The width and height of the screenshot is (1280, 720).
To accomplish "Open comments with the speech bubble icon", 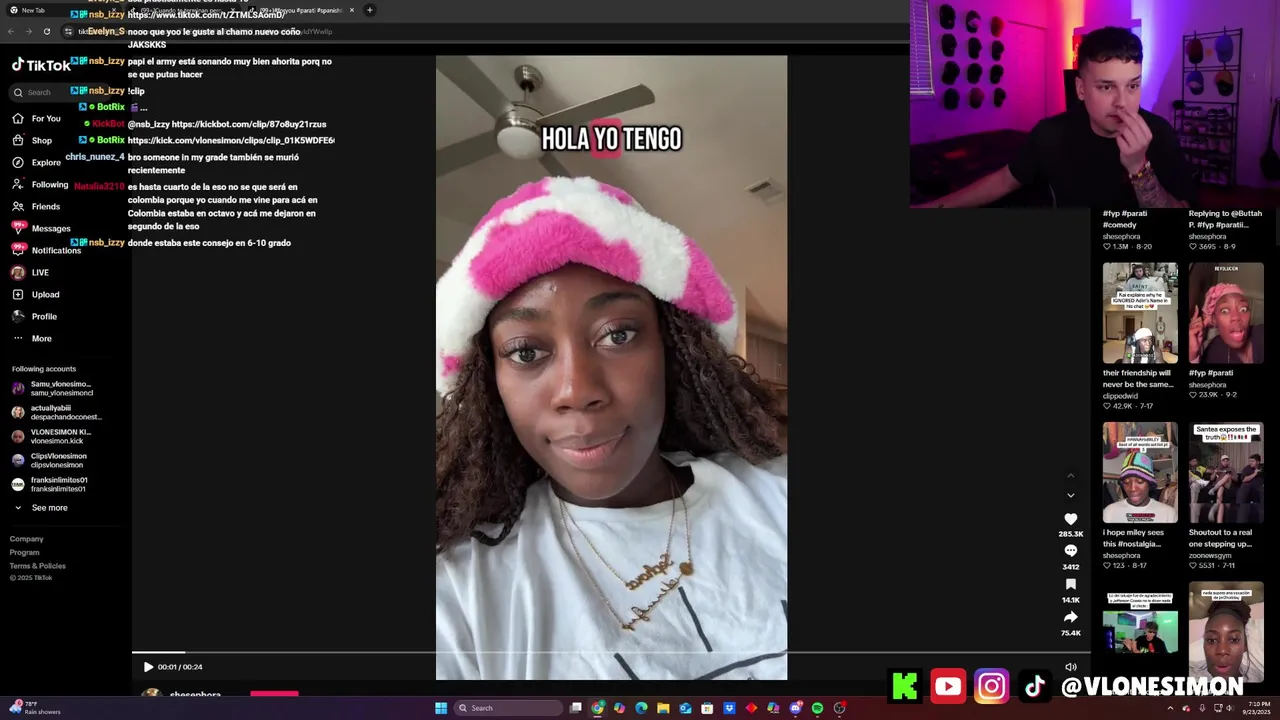I will [1071, 551].
